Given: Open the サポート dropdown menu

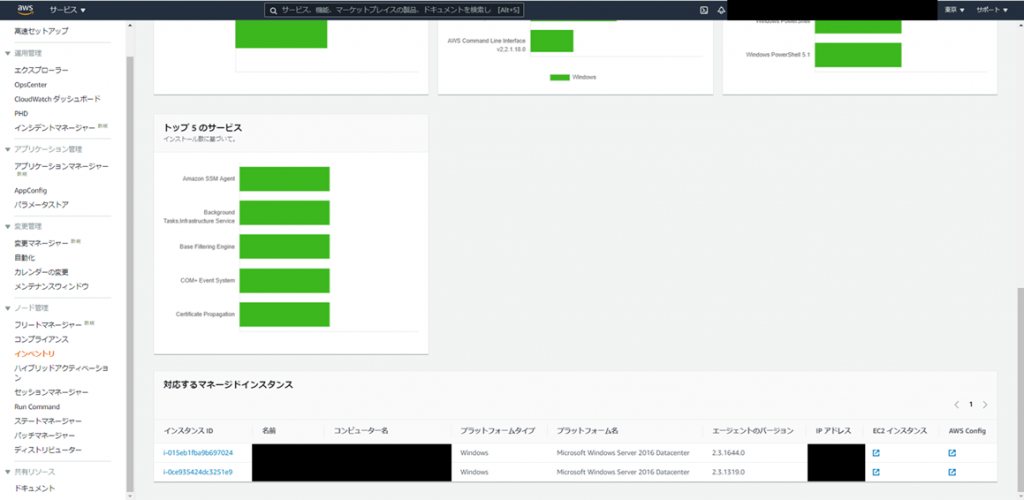Looking at the screenshot, I should click(991, 10).
